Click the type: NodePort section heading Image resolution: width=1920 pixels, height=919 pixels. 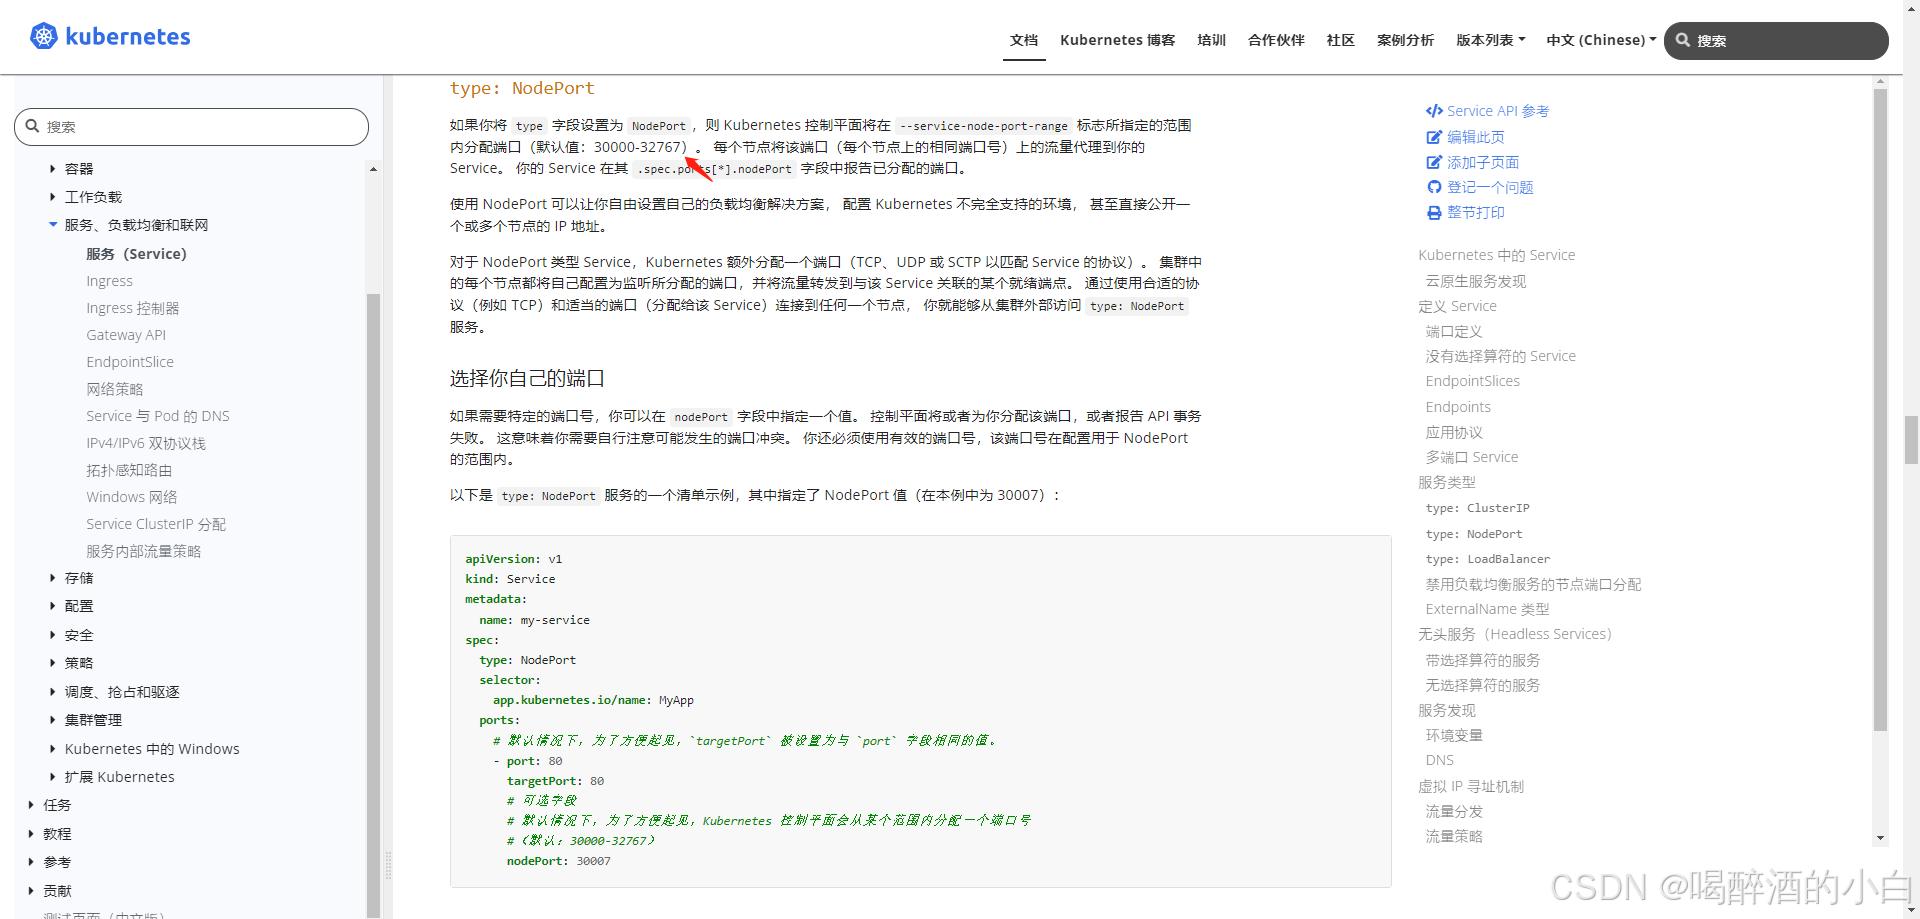522,88
